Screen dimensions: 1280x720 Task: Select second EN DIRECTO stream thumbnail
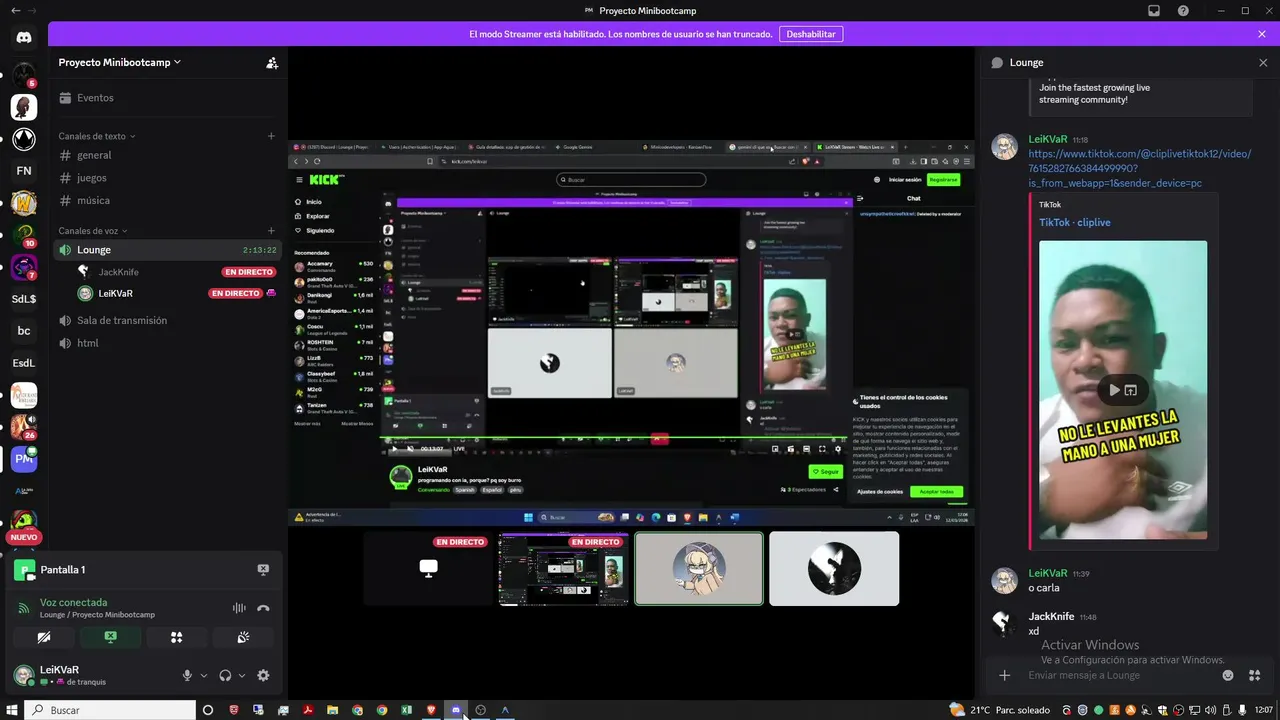[564, 568]
